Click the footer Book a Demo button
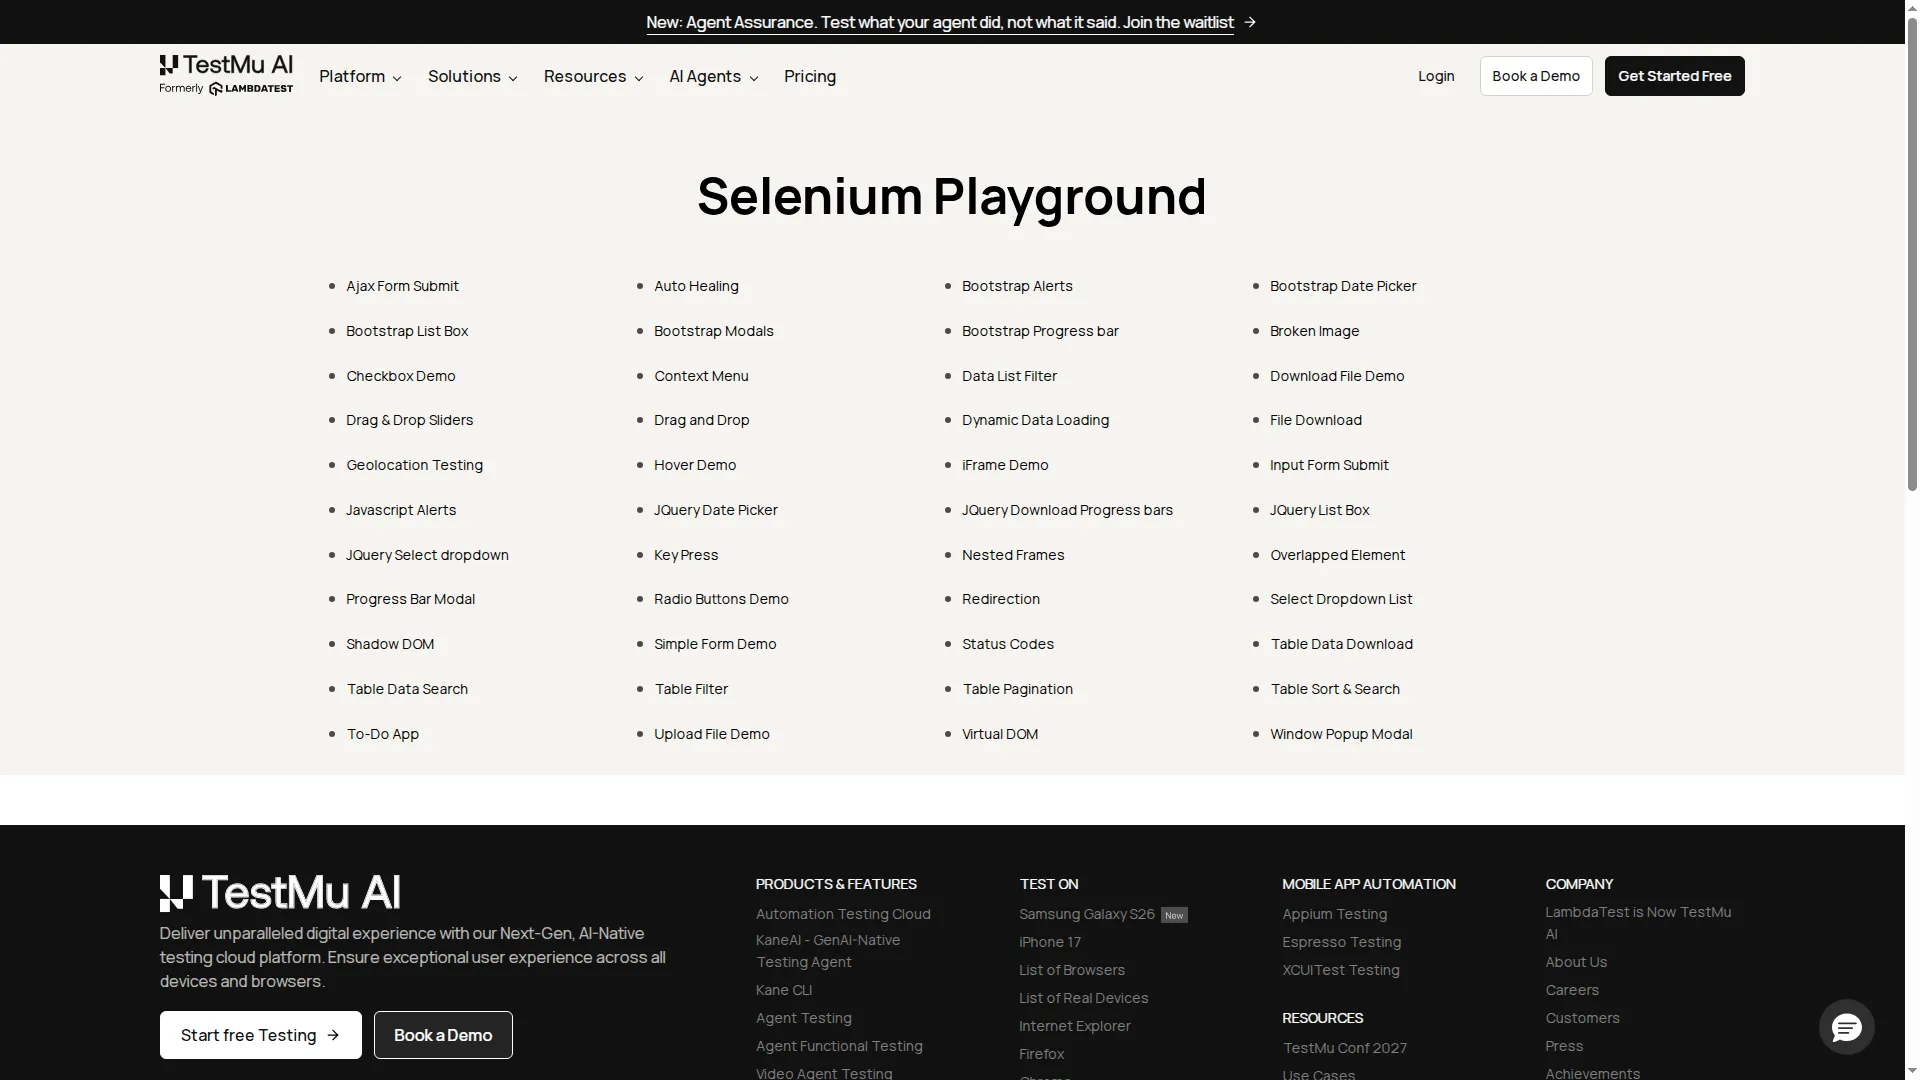1920x1080 pixels. [x=443, y=1035]
